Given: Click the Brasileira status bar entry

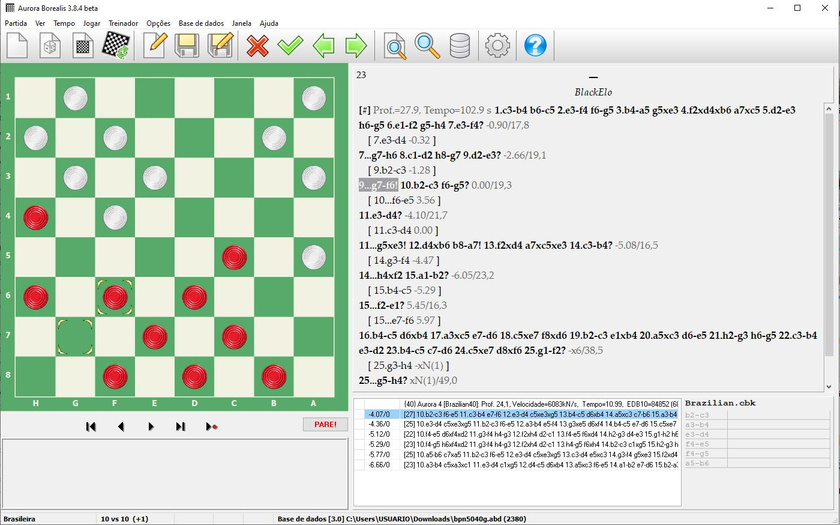Looking at the screenshot, I should [x=19, y=519].
